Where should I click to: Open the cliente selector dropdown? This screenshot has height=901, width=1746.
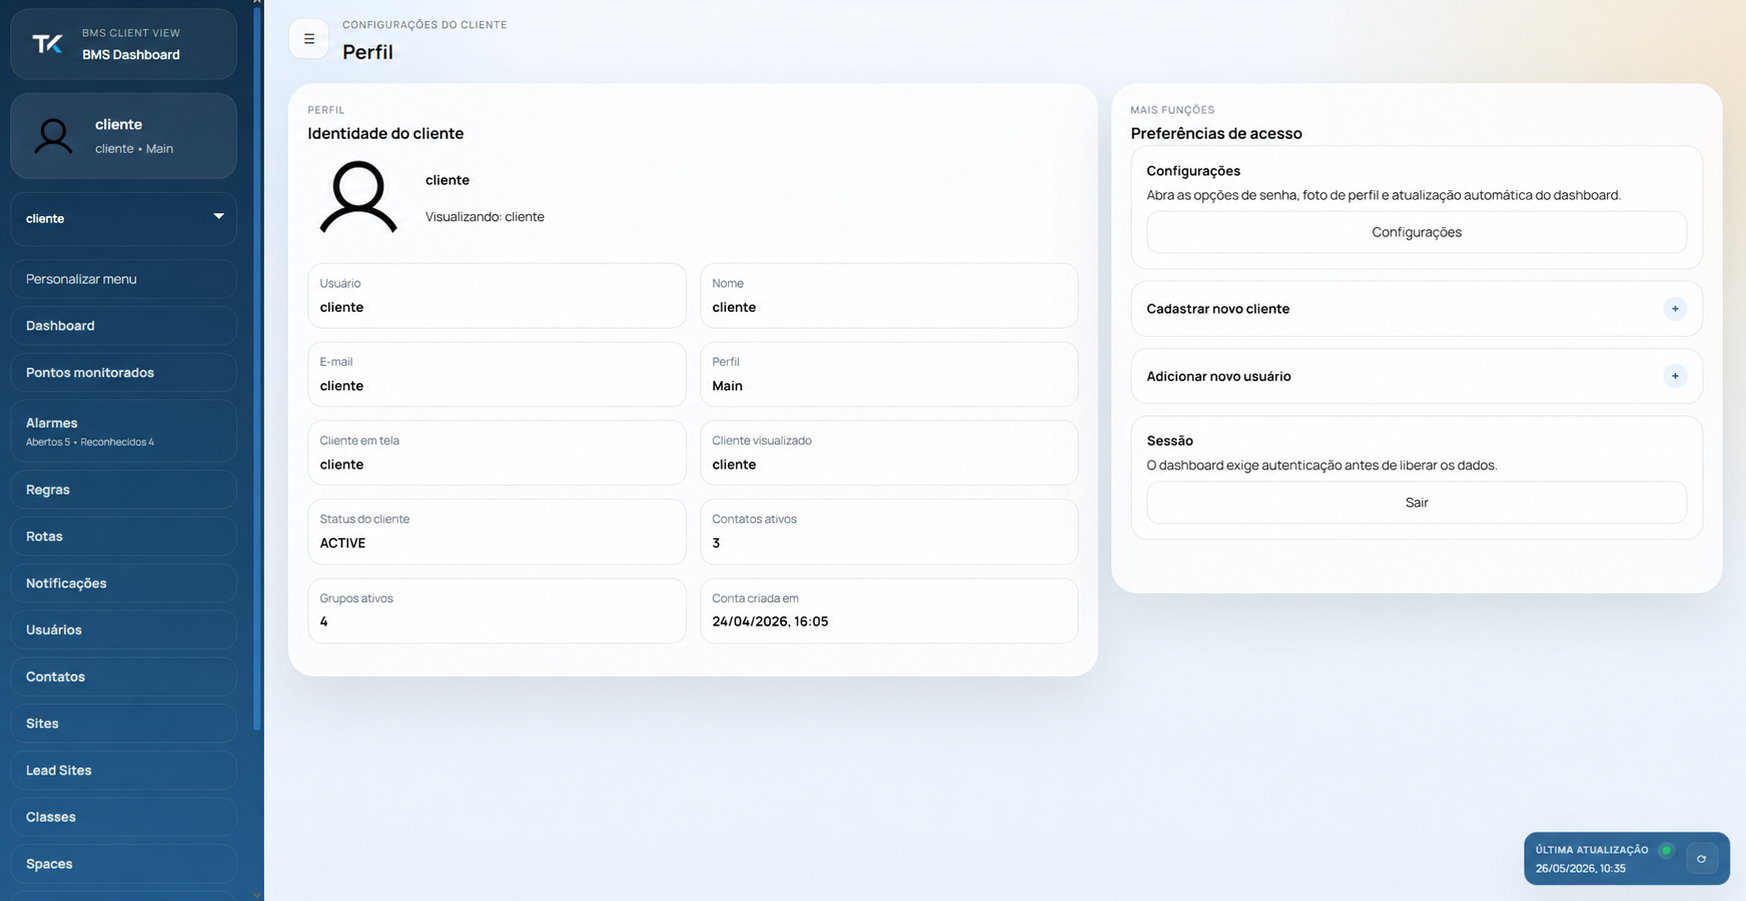click(x=124, y=218)
